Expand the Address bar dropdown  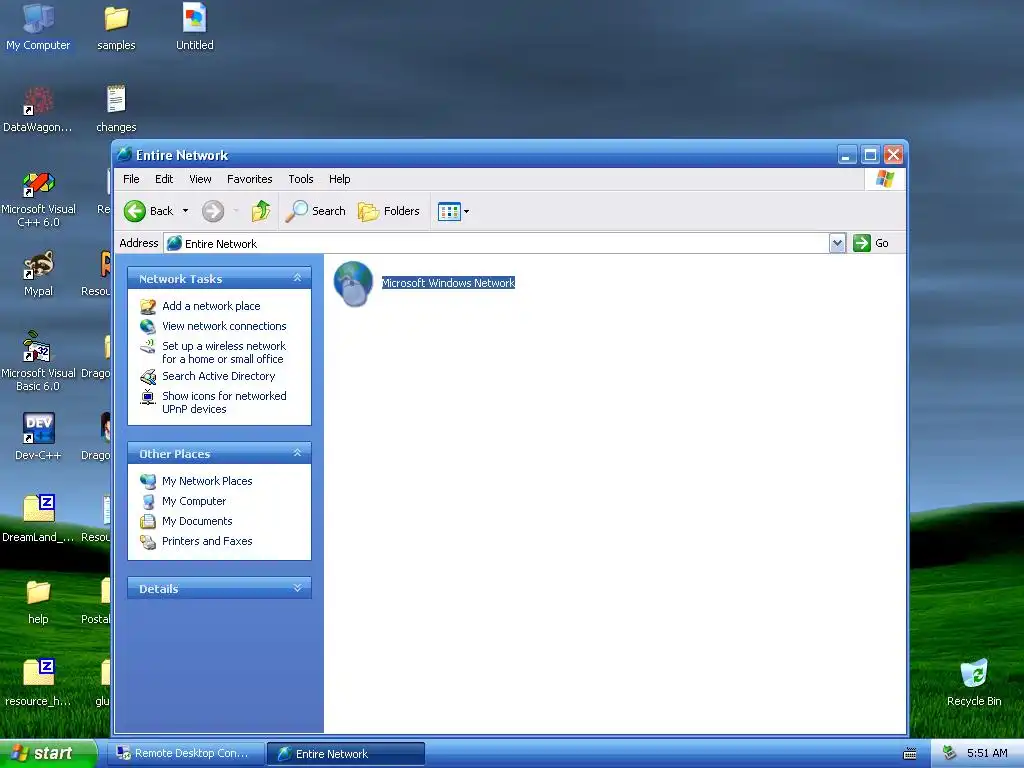837,244
